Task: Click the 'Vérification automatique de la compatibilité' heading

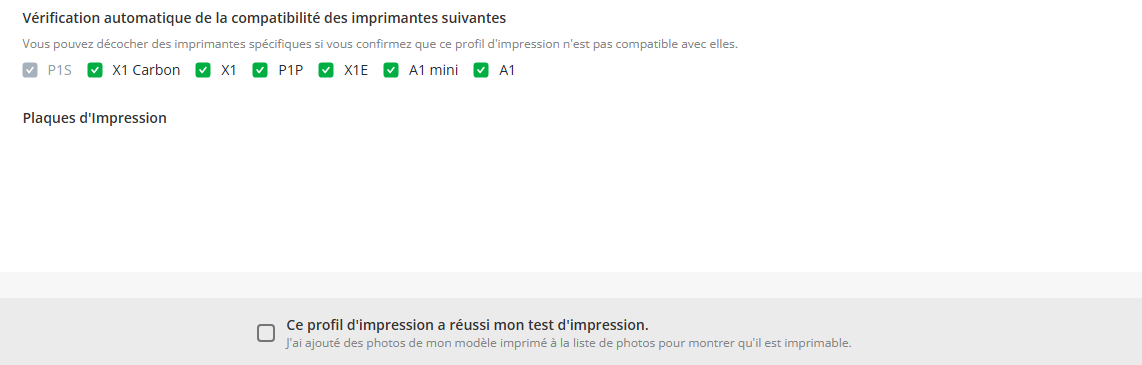Action: tap(264, 17)
